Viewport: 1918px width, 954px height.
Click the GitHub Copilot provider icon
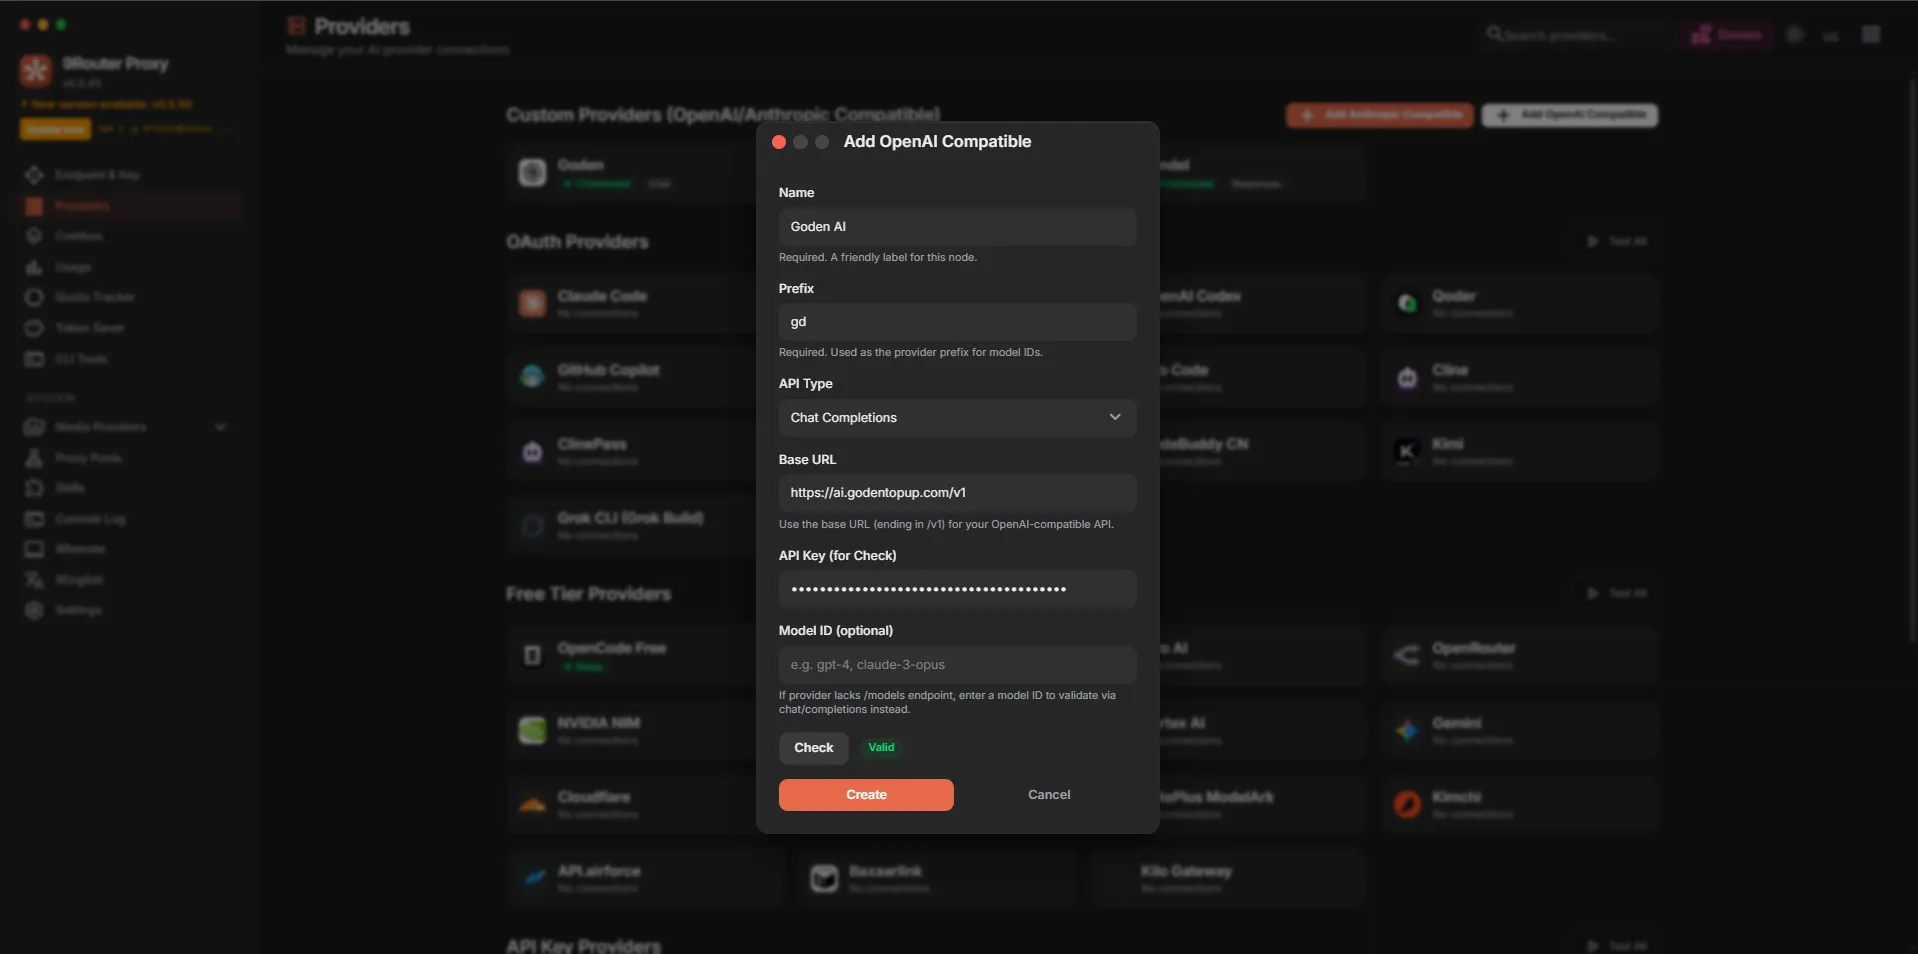532,377
